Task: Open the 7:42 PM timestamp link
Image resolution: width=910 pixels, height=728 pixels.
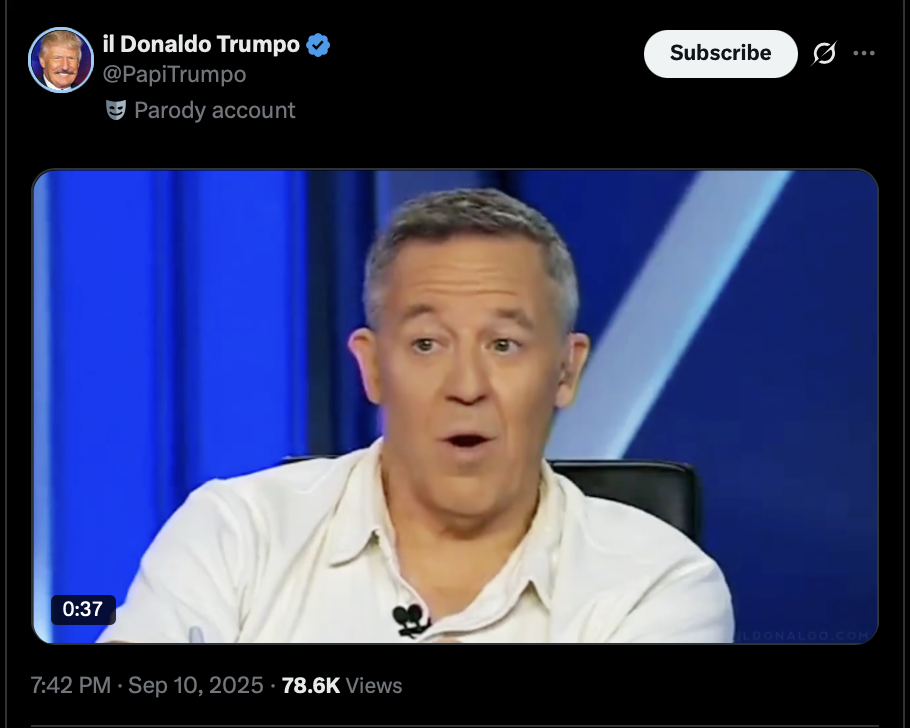Action: [x=70, y=686]
